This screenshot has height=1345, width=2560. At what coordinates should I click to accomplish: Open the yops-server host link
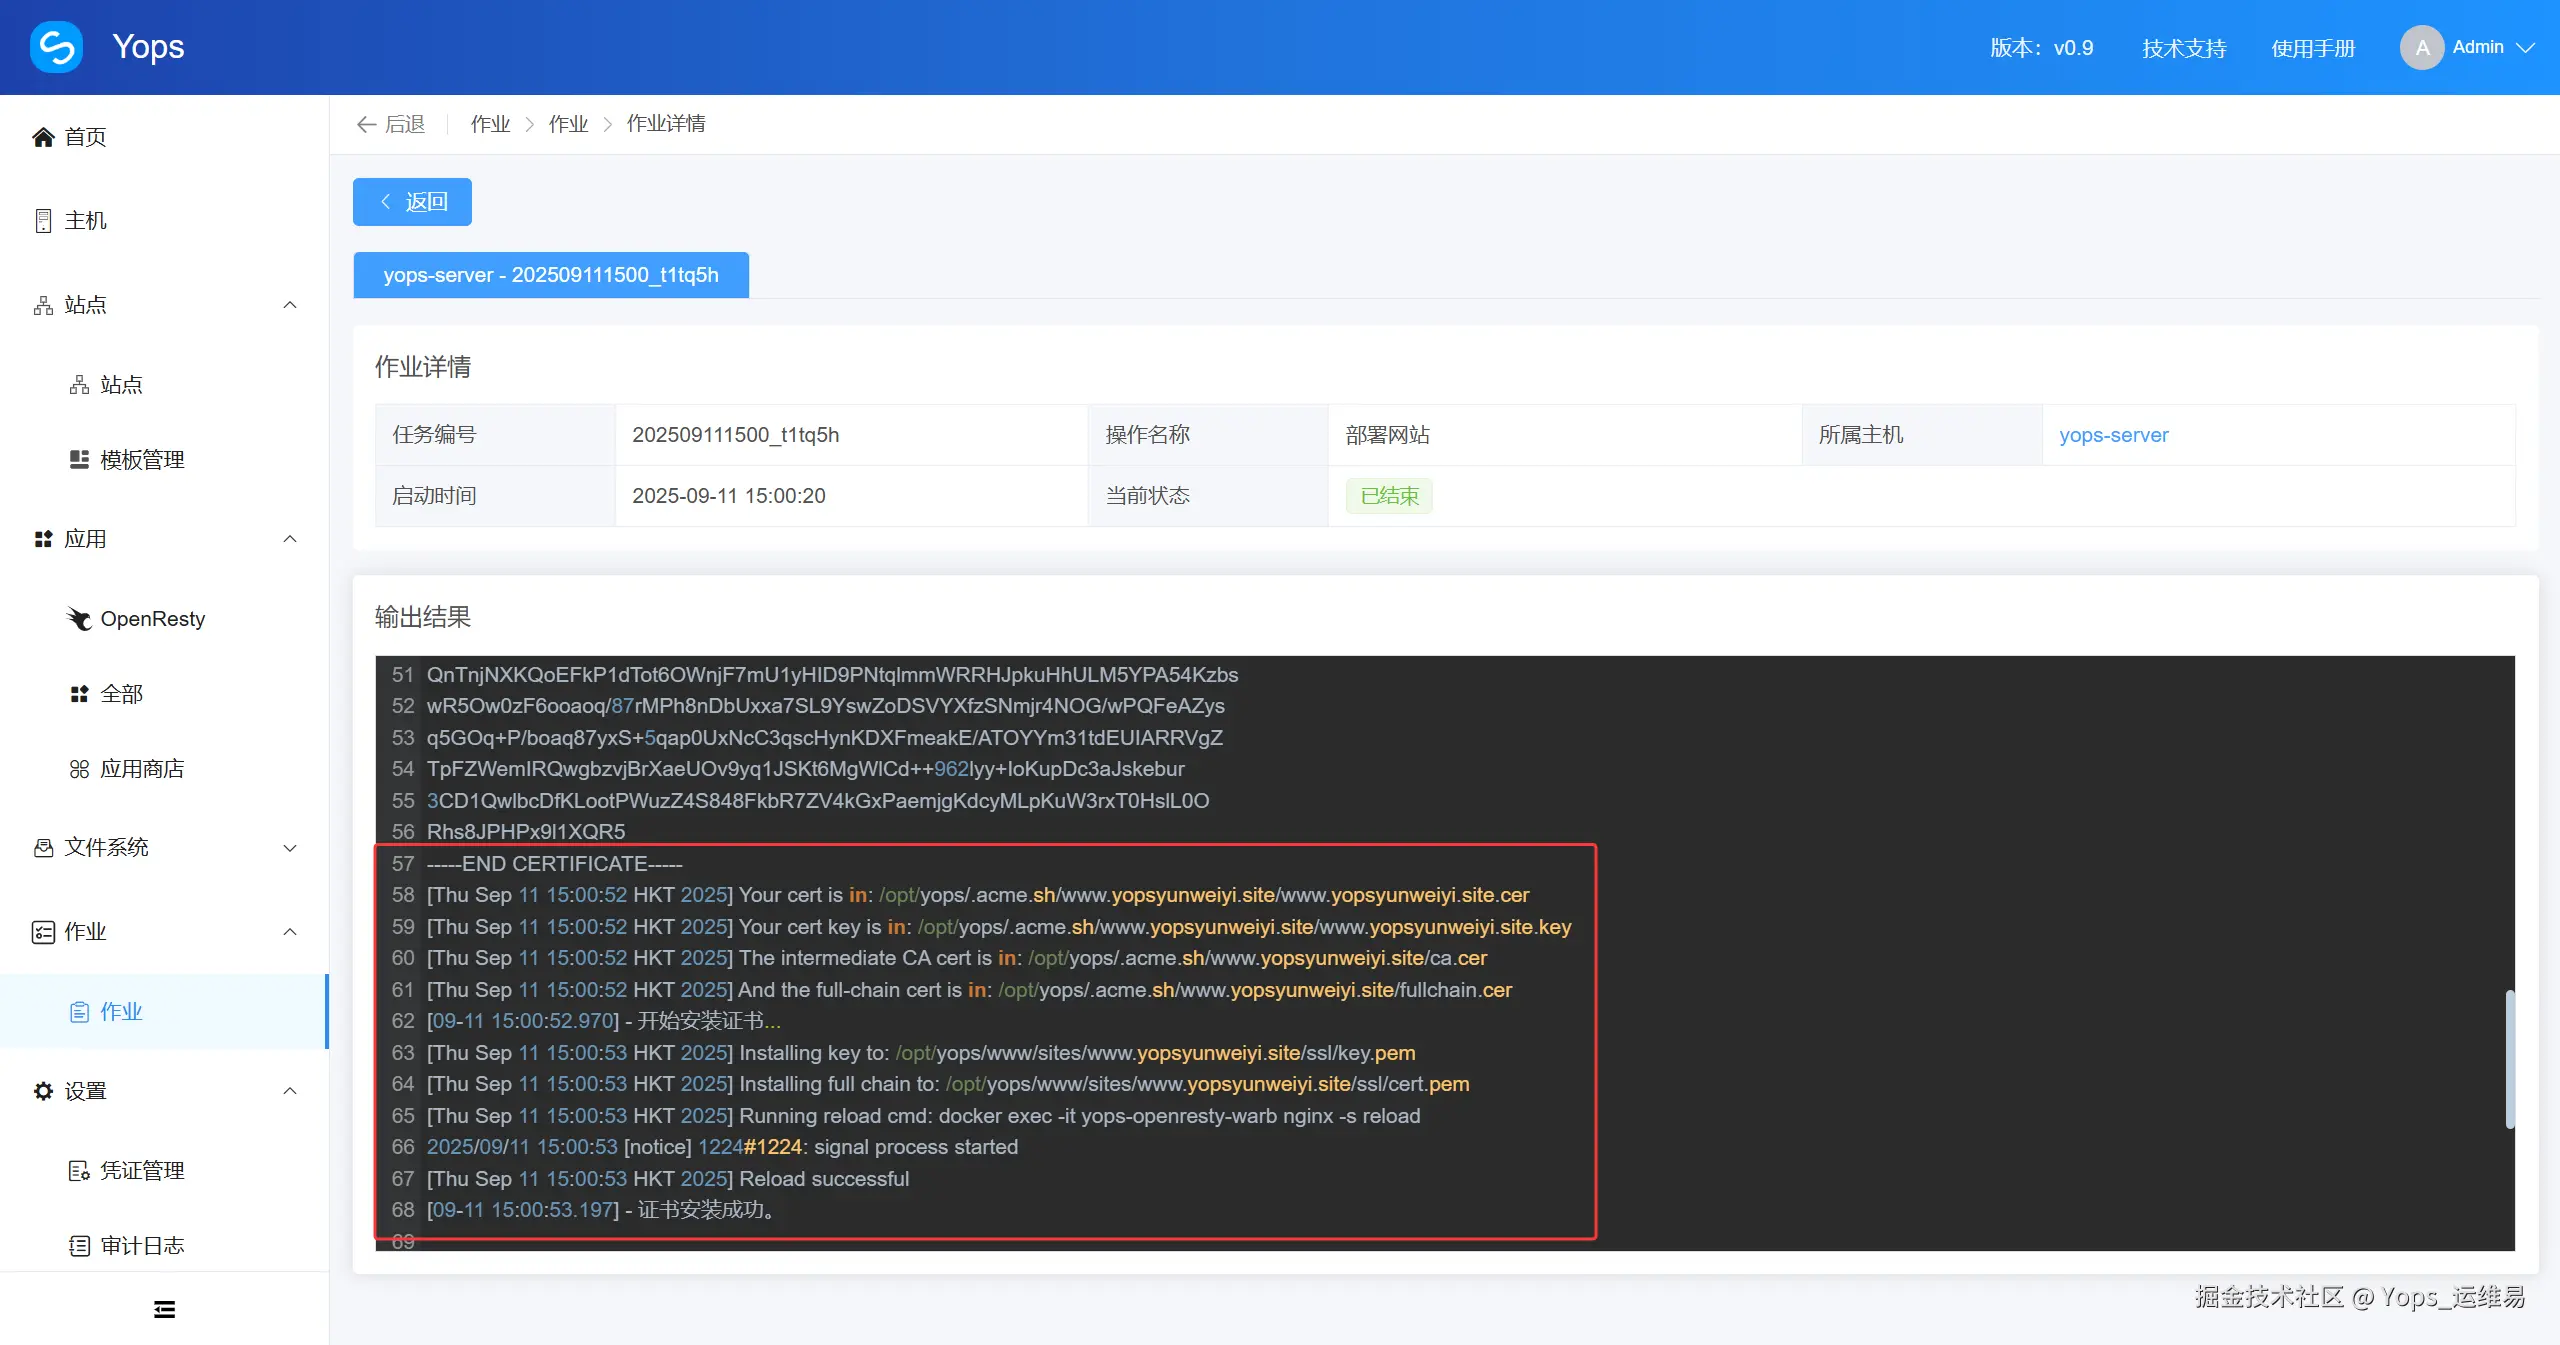click(x=2113, y=435)
